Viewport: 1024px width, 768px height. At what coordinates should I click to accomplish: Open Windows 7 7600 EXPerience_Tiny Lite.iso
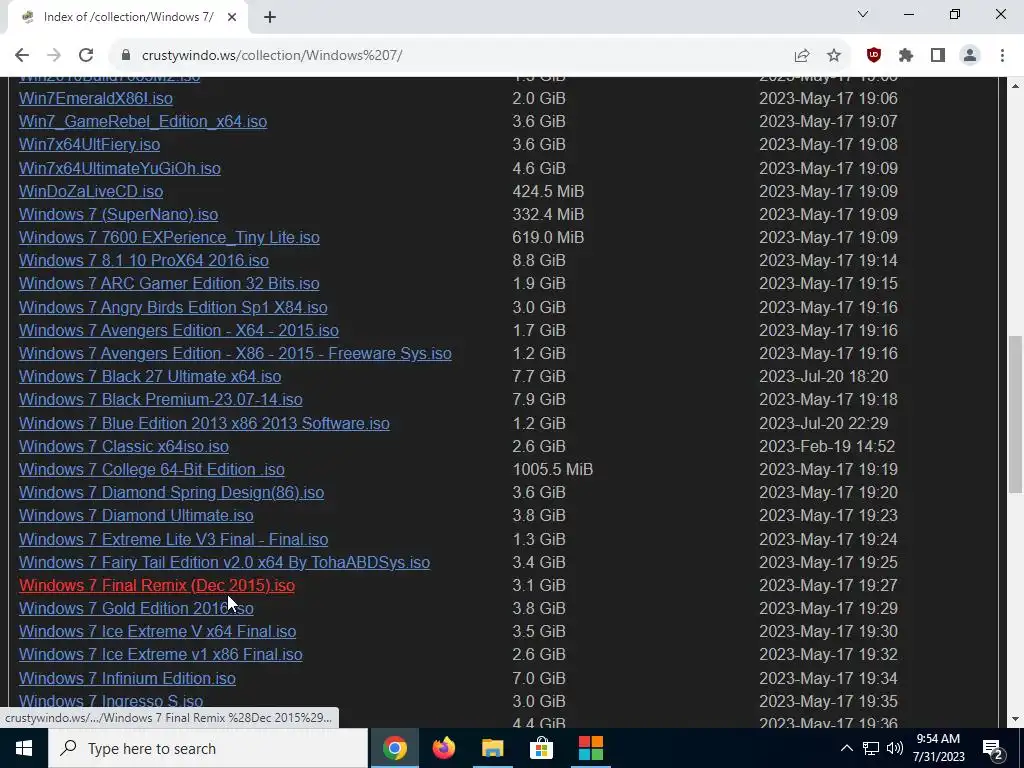pyautogui.click(x=169, y=237)
